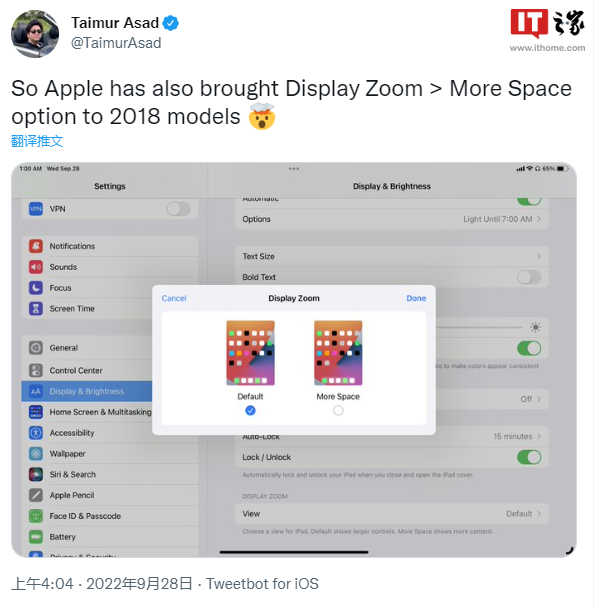Tap the Sounds speaker icon
594x608 pixels.
(x=36, y=267)
